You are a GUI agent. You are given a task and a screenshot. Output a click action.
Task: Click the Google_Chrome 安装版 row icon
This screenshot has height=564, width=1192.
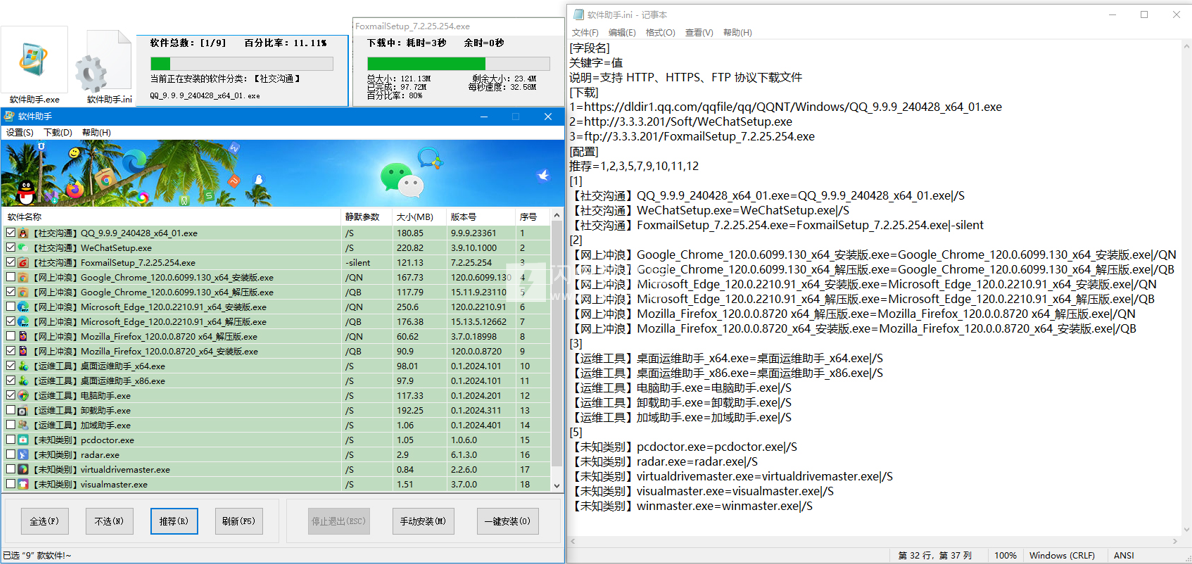coord(23,277)
